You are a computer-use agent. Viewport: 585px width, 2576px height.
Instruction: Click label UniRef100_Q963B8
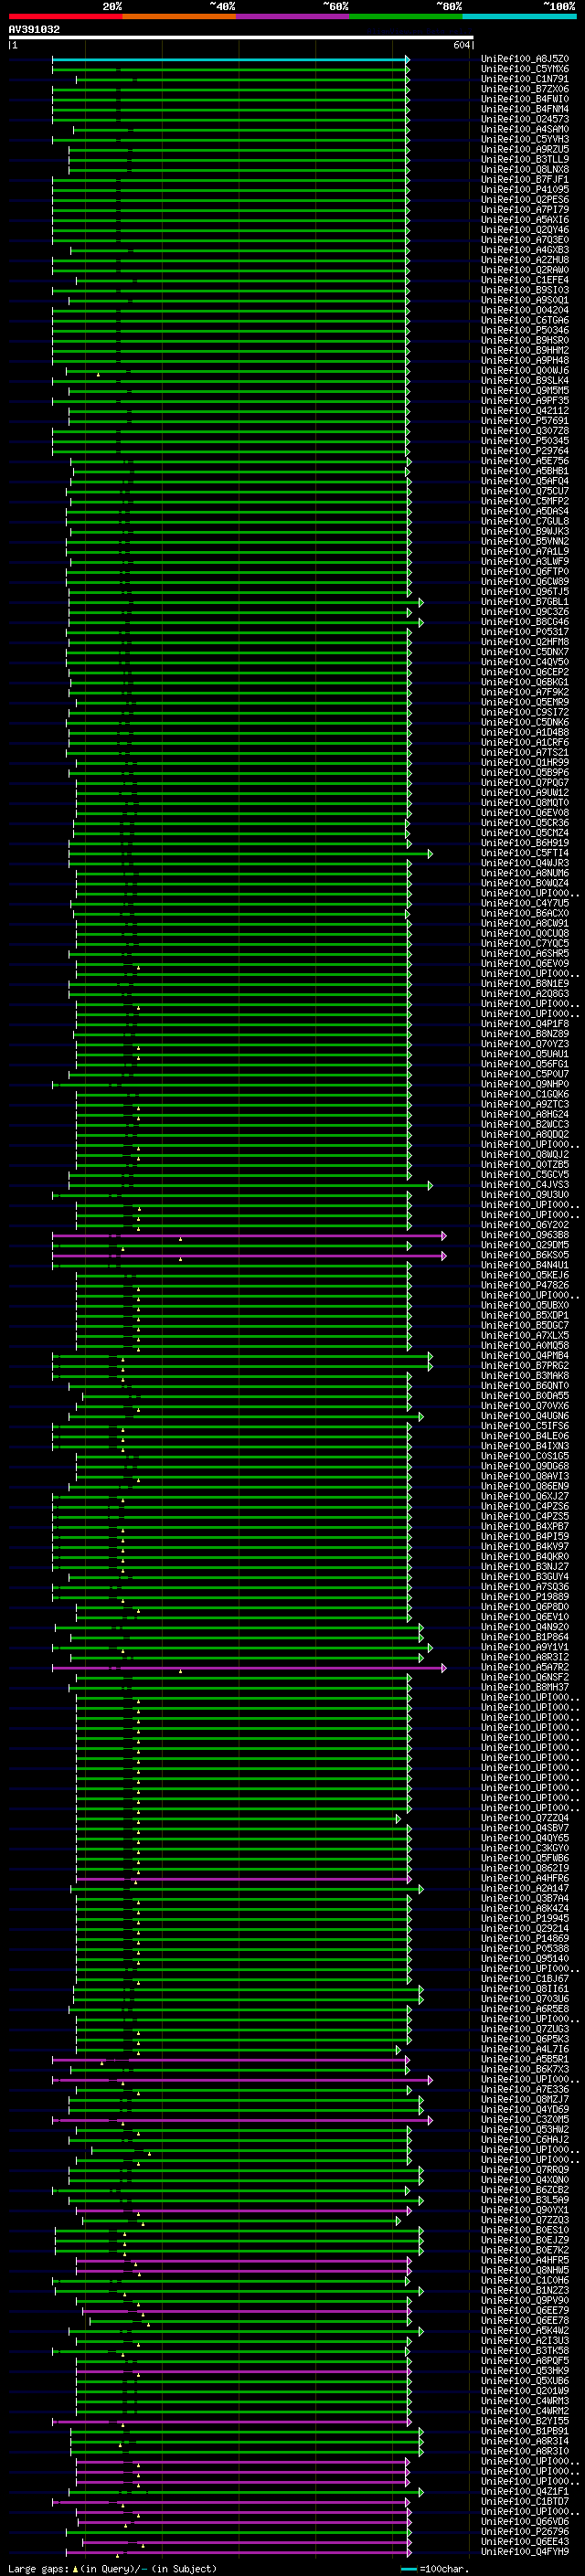tap(525, 1234)
